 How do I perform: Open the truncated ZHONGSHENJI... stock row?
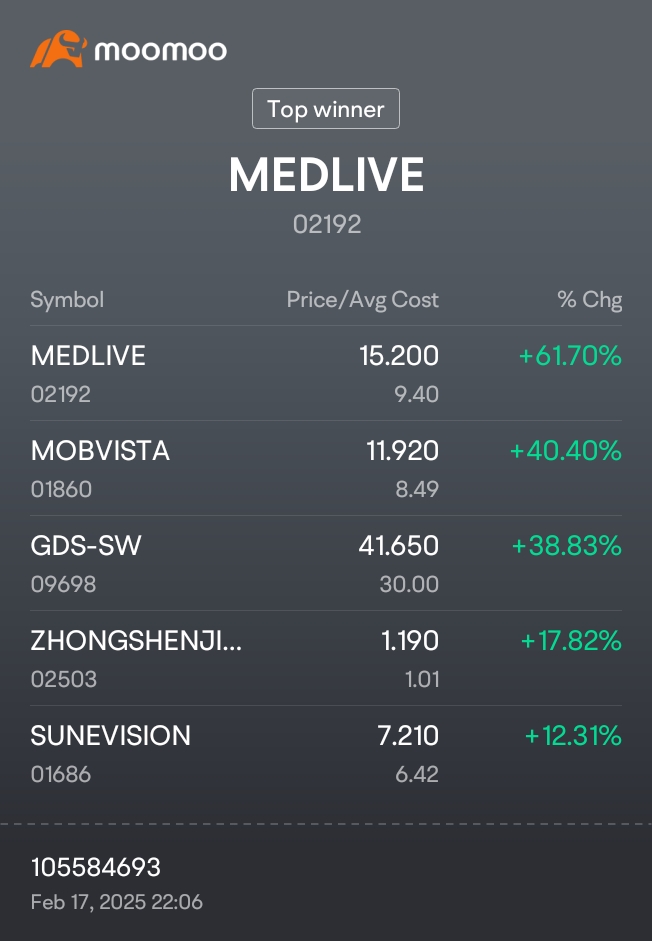tap(136, 641)
